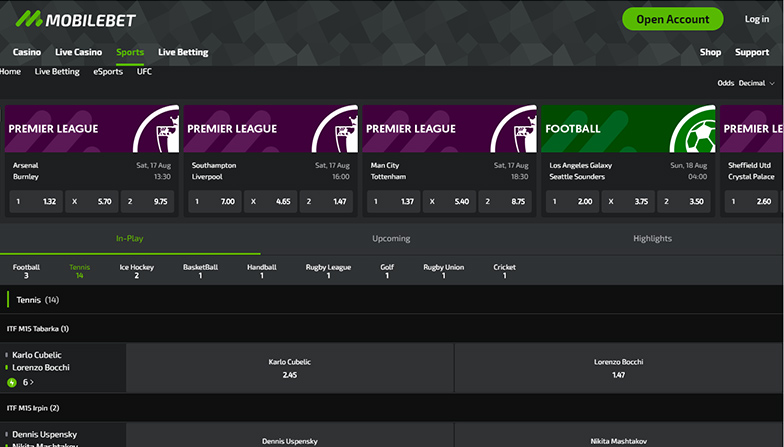This screenshot has height=447, width=784.
Task: Bet on Los Angeles Galaxy at 2.00
Action: pyautogui.click(x=572, y=202)
